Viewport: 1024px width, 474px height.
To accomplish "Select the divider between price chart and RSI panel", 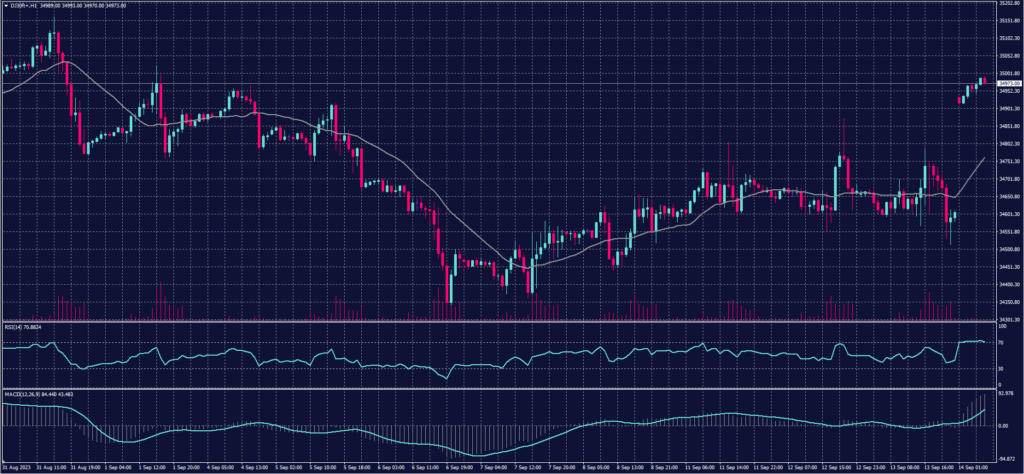I will pyautogui.click(x=500, y=321).
